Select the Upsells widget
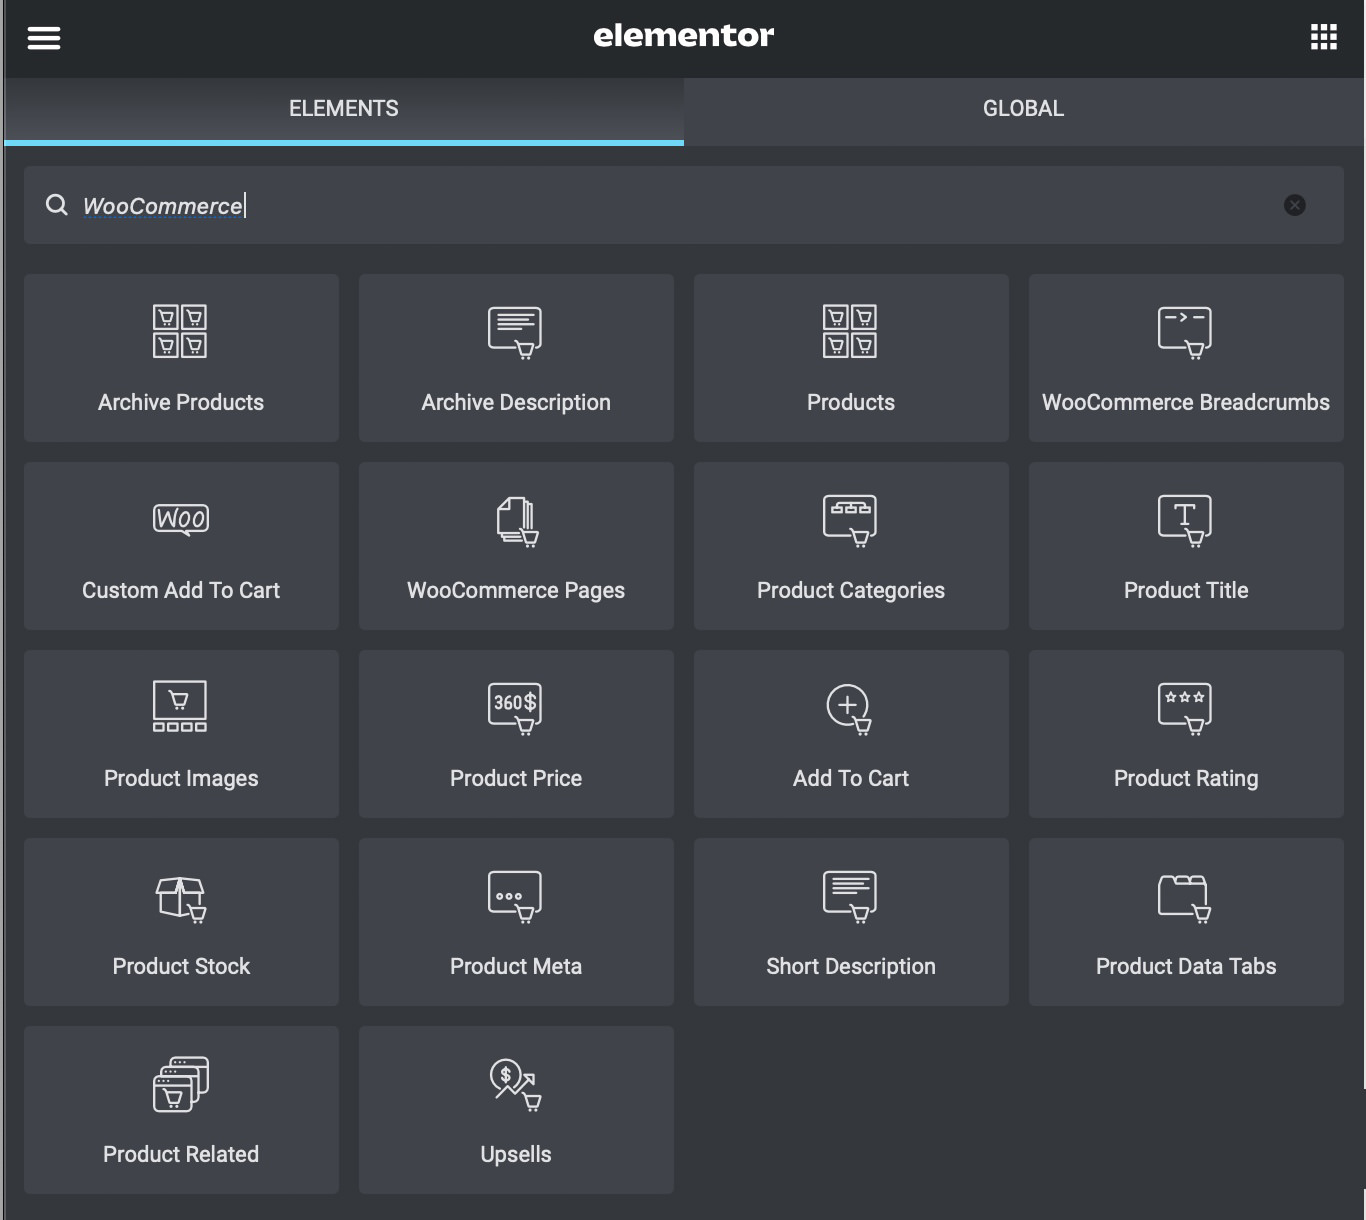 point(516,1110)
